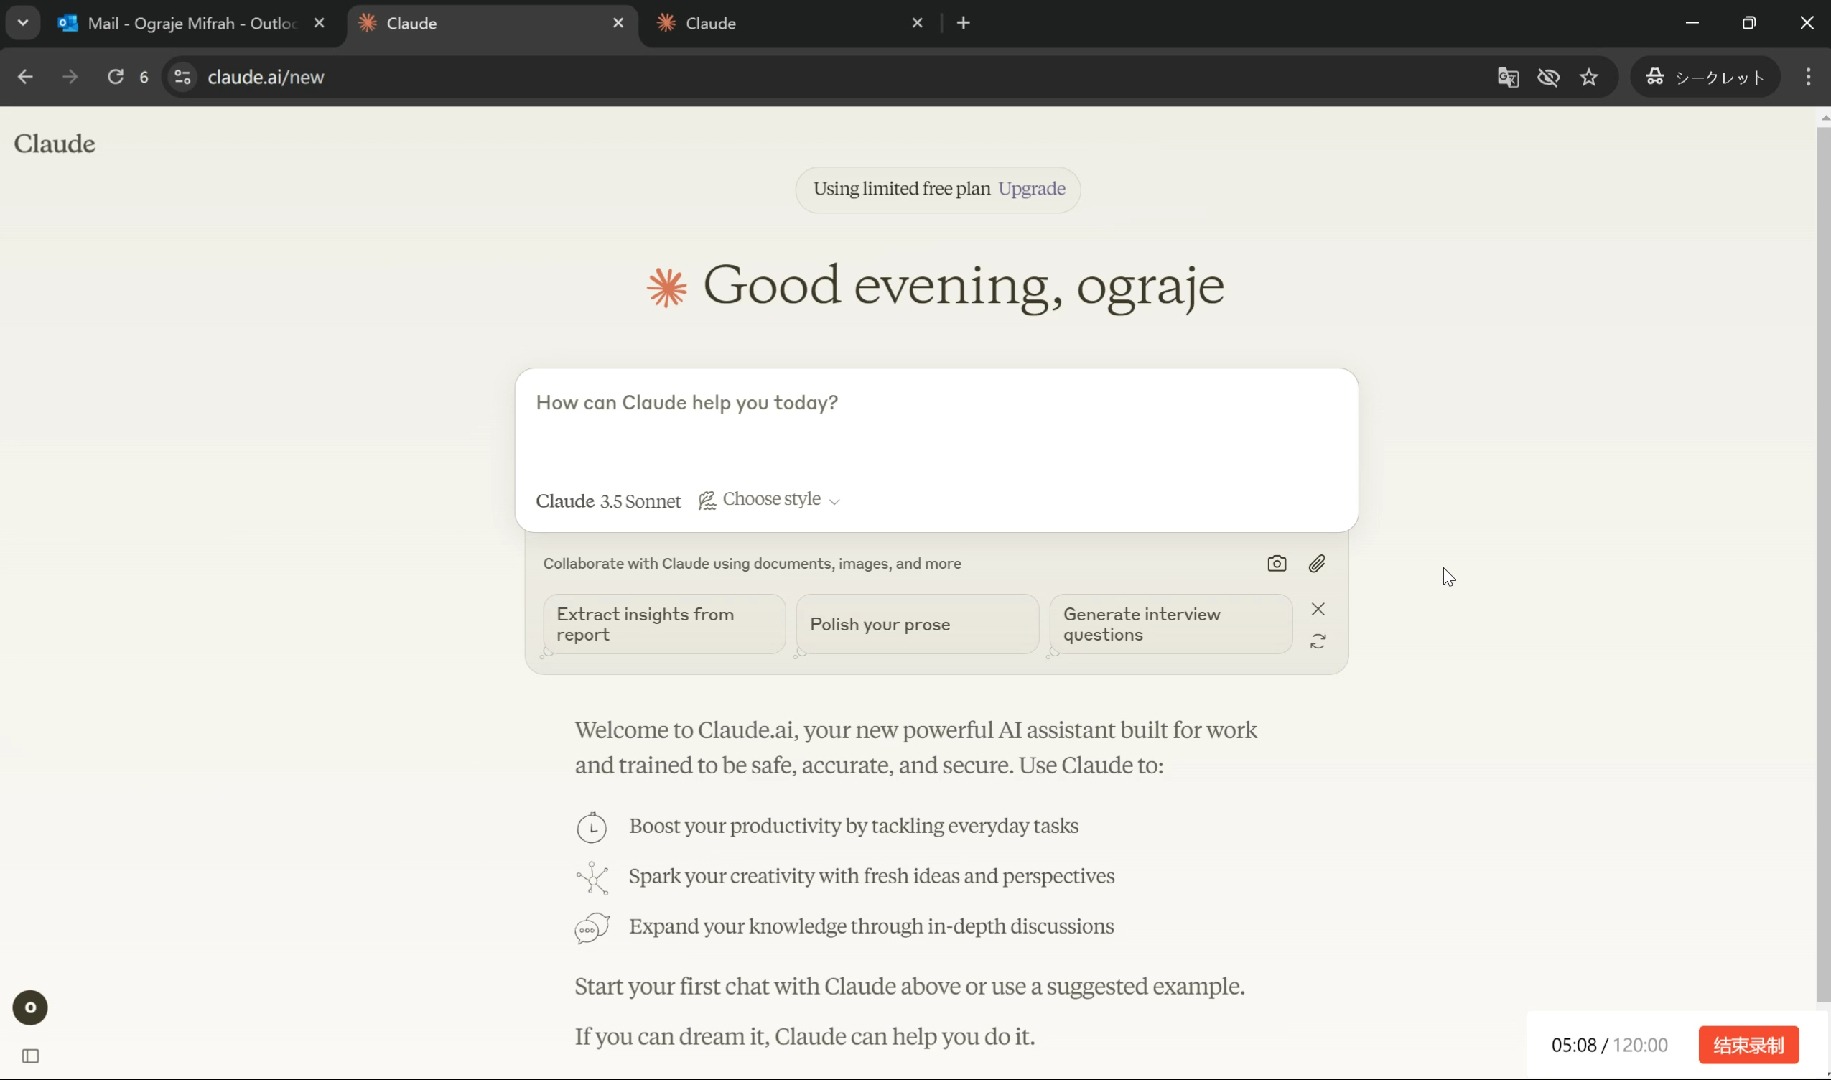Click 'If you can dream it, Claude can help you do it.' text
The width and height of the screenshot is (1831, 1080).
tap(805, 1037)
